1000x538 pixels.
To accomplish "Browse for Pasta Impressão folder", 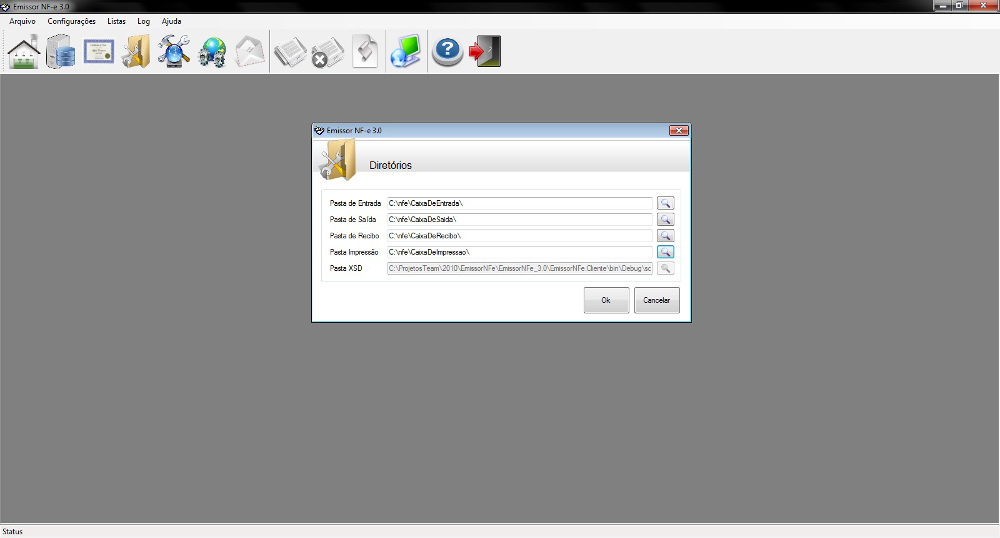I will click(665, 252).
